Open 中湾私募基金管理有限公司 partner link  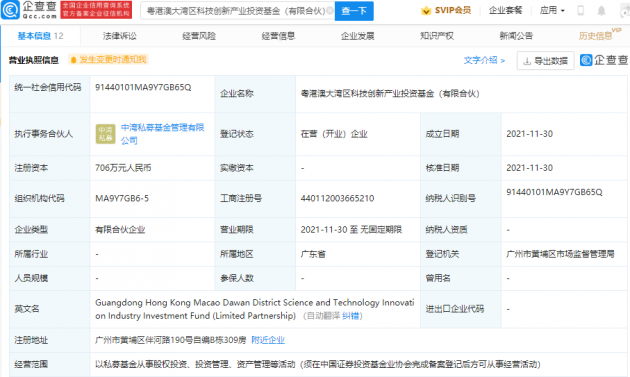163,134
